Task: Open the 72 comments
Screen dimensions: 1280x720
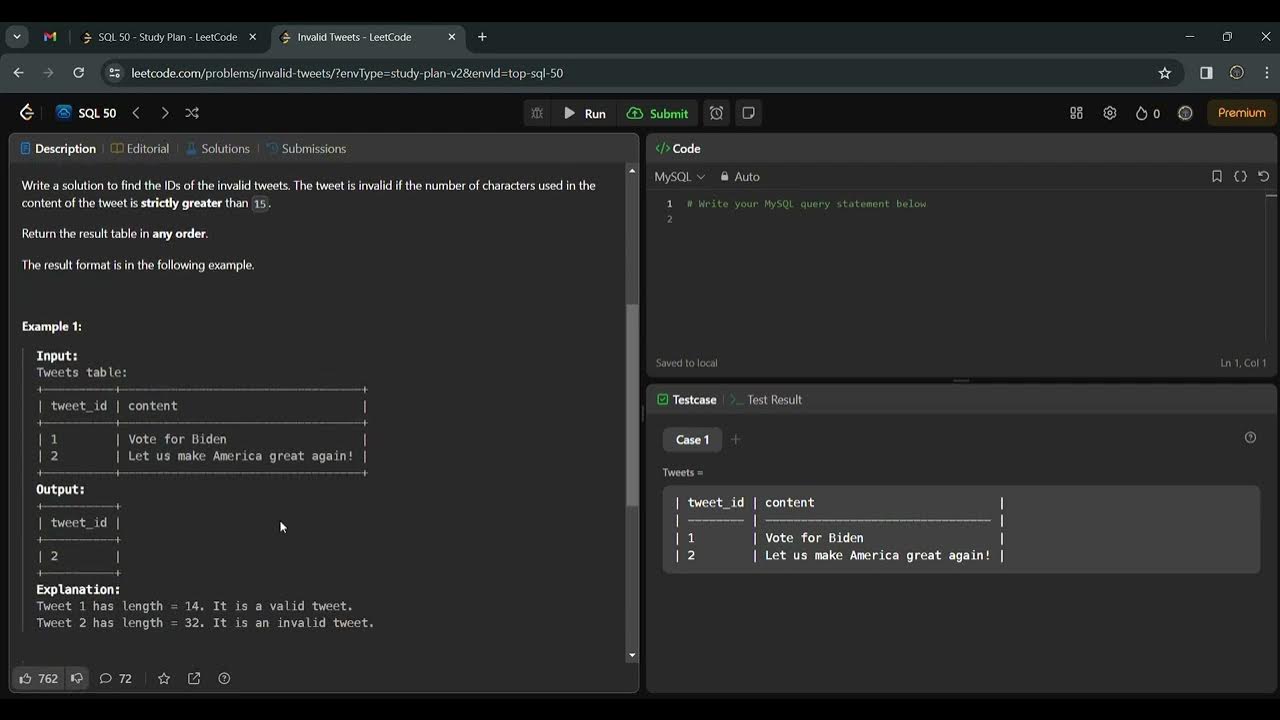Action: coord(115,678)
